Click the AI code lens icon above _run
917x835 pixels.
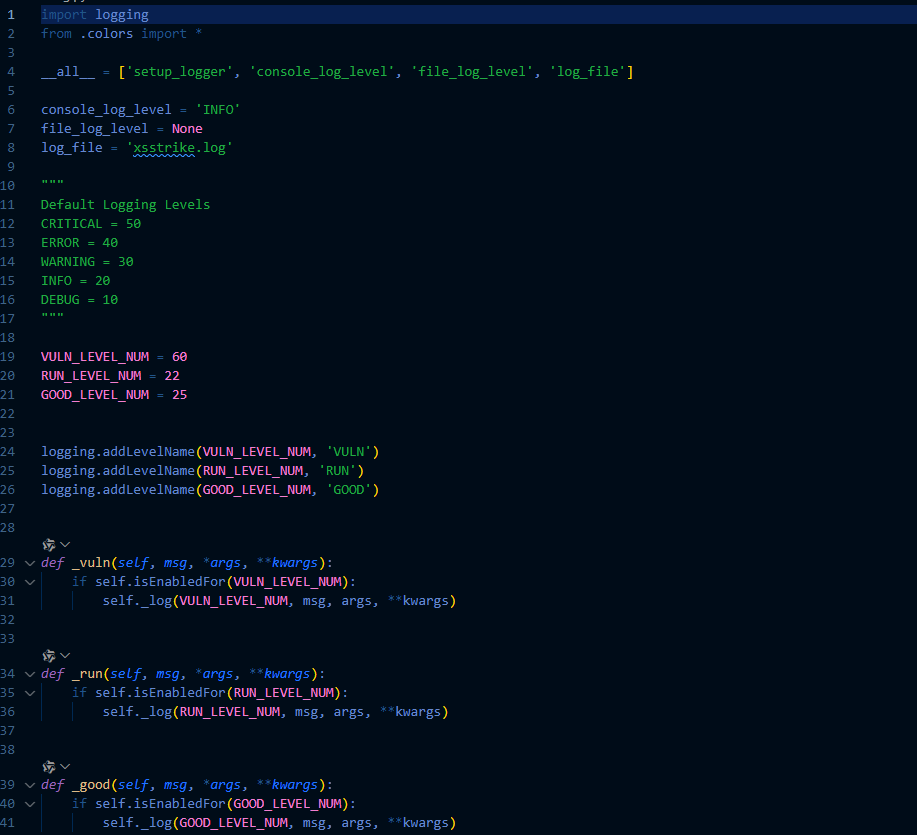coord(48,656)
